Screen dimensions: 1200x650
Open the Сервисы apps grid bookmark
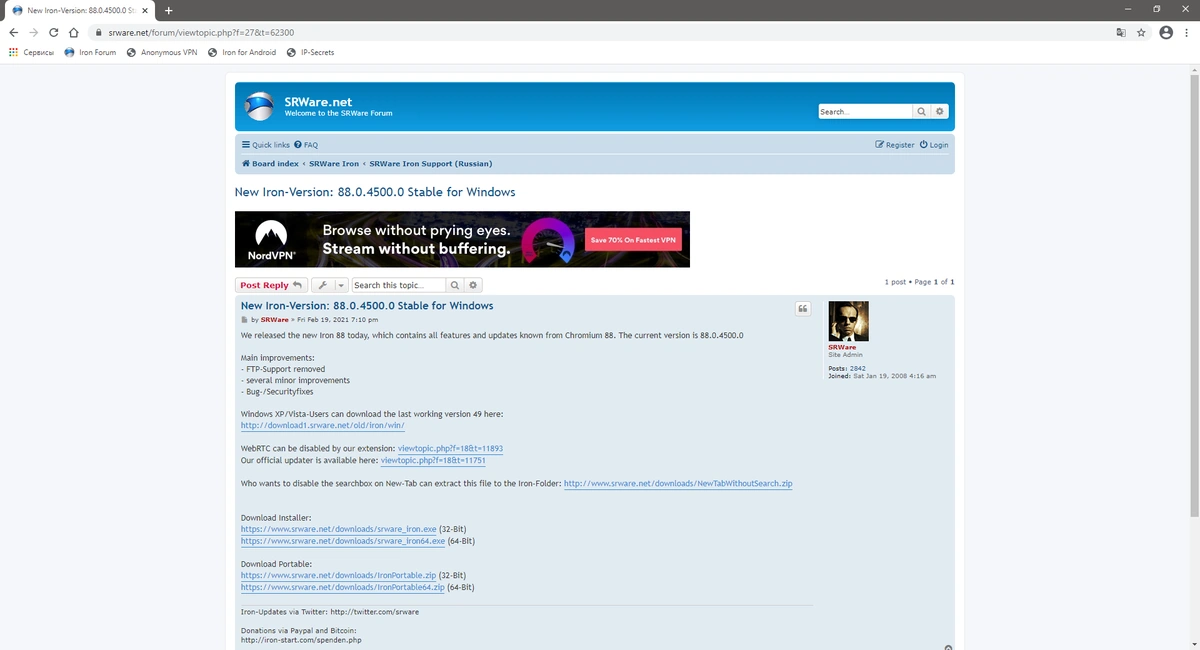(x=31, y=52)
